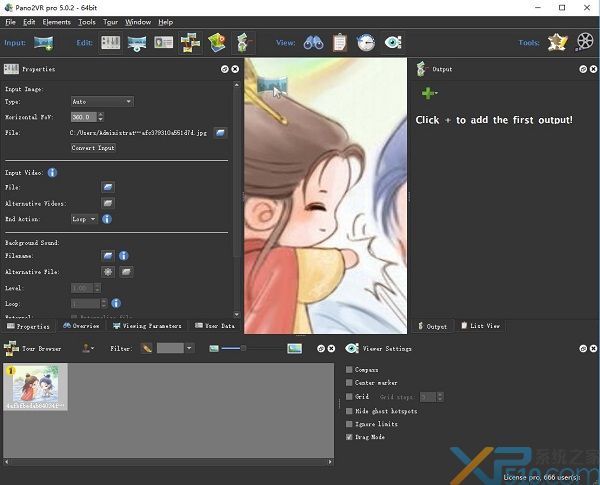This screenshot has width=600, height=485.
Task: Open the Properties editor toolbar icon
Action: (x=111, y=42)
